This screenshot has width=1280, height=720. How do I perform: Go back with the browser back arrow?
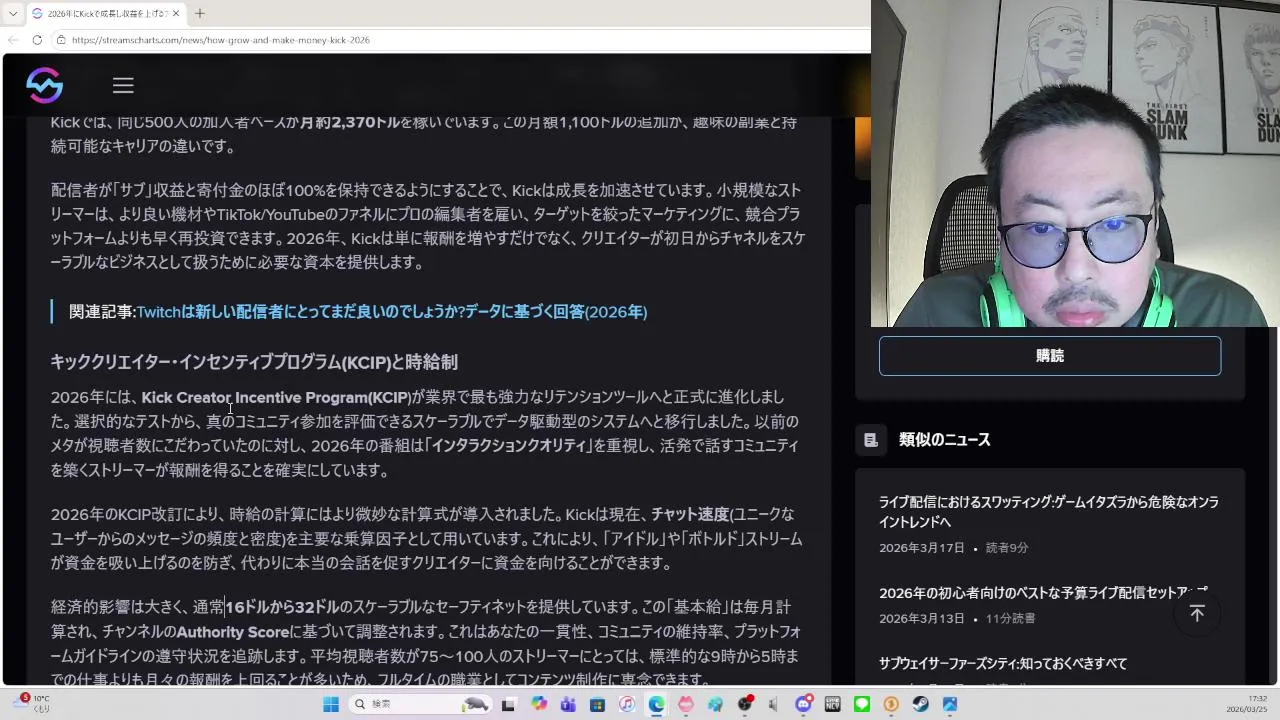coord(13,40)
